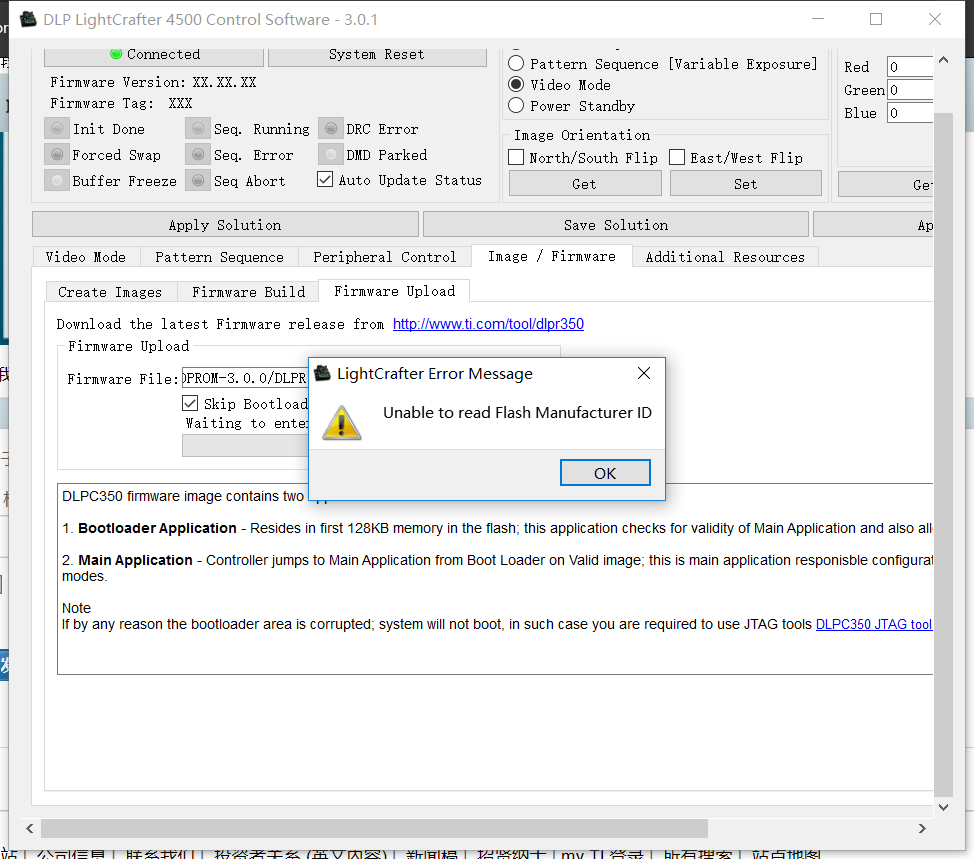Screen dimensions: 974x859
Task: Open the Create Images sub-tab
Action: (x=110, y=292)
